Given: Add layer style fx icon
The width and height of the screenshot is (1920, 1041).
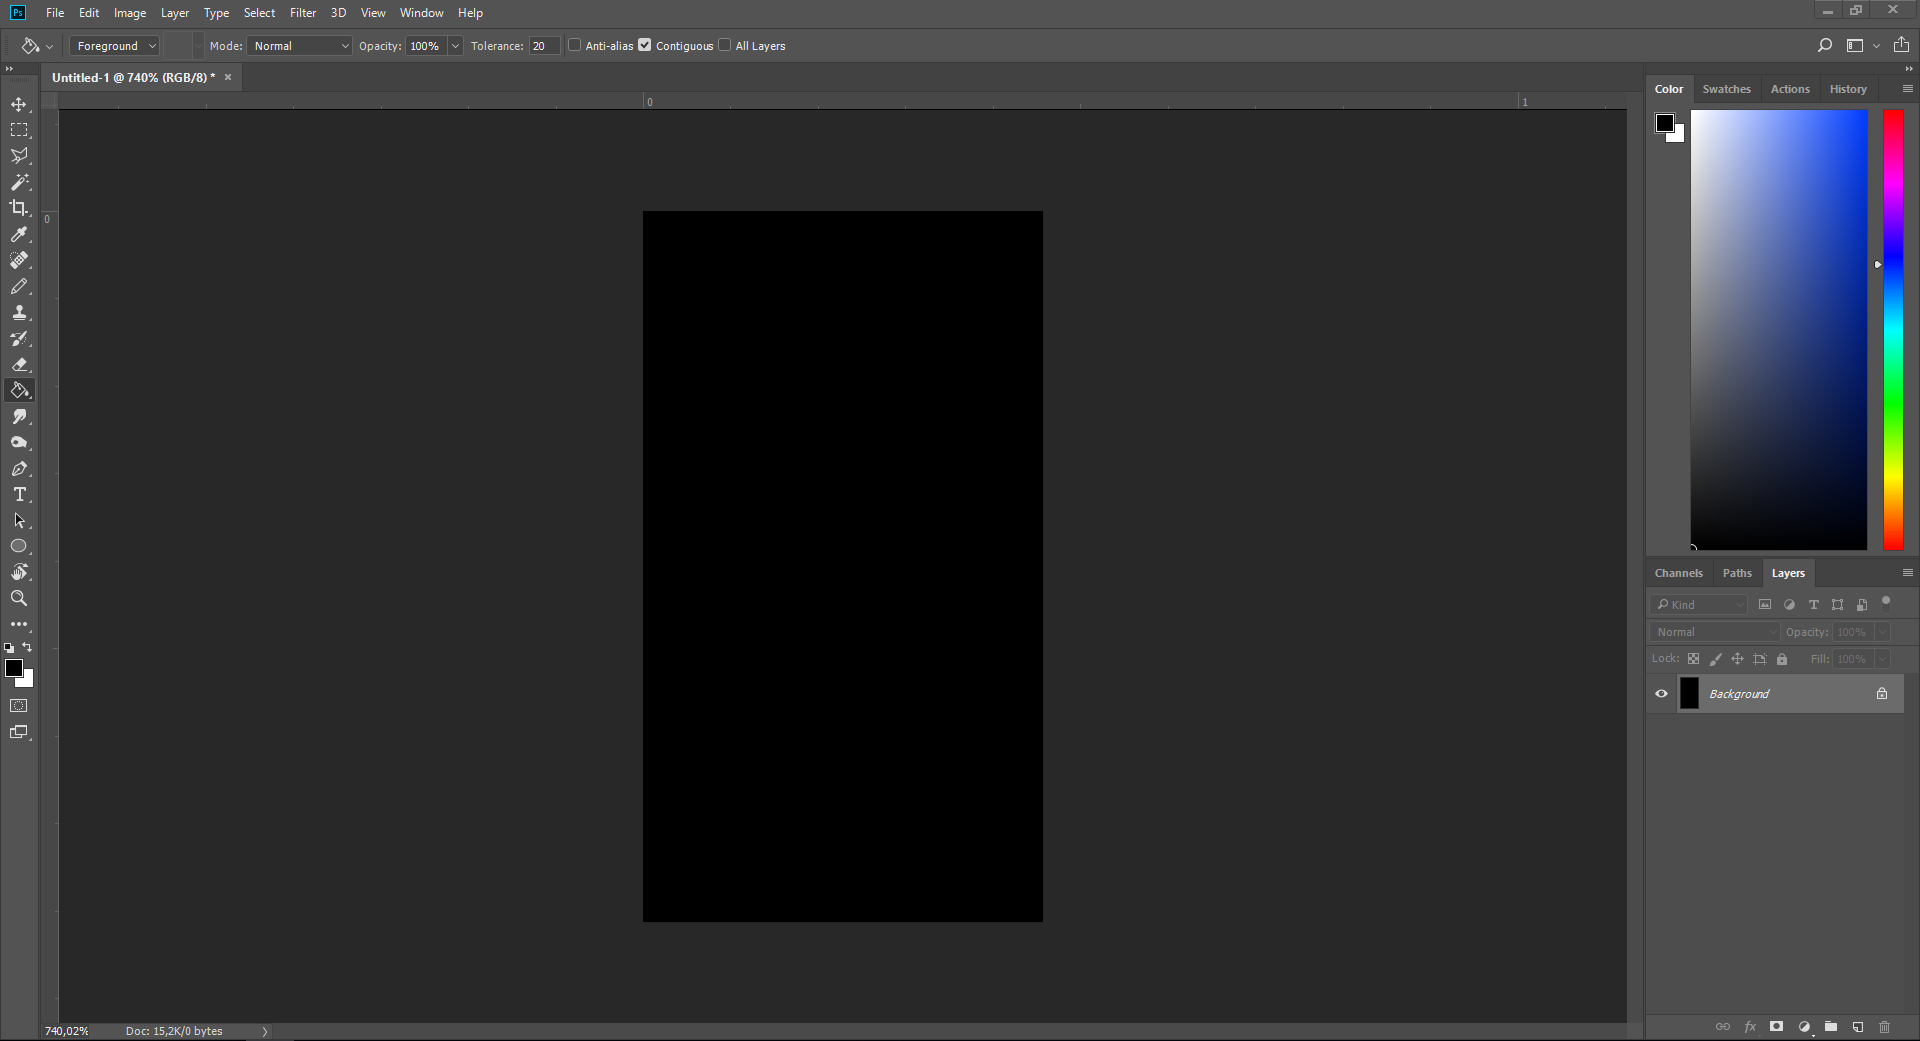Looking at the screenshot, I should [x=1750, y=1027].
